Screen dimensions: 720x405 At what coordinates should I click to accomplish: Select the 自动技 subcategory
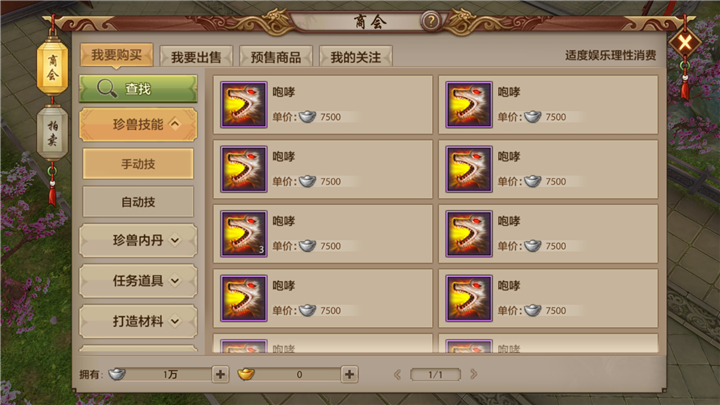click(138, 202)
